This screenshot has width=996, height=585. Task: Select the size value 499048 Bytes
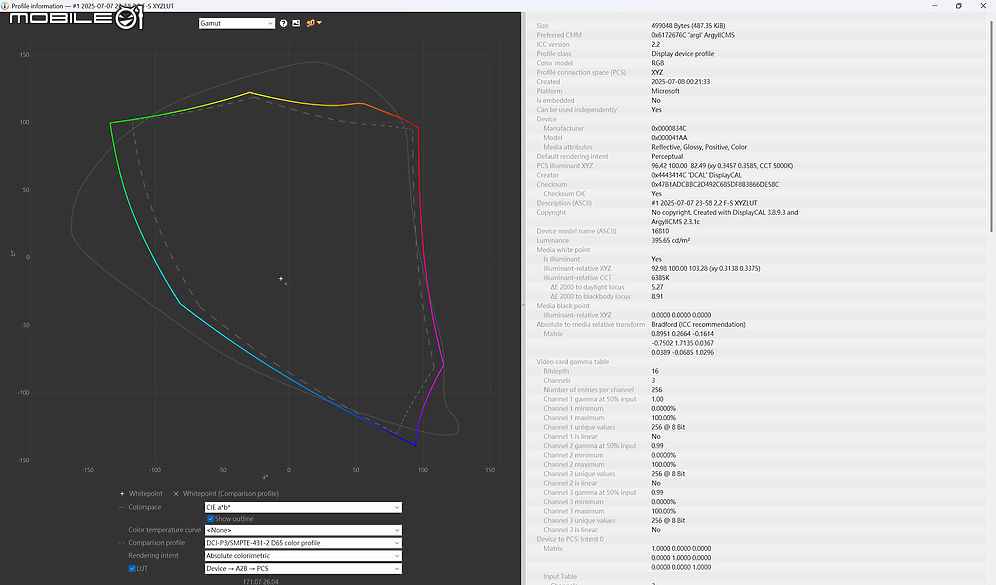pos(688,26)
